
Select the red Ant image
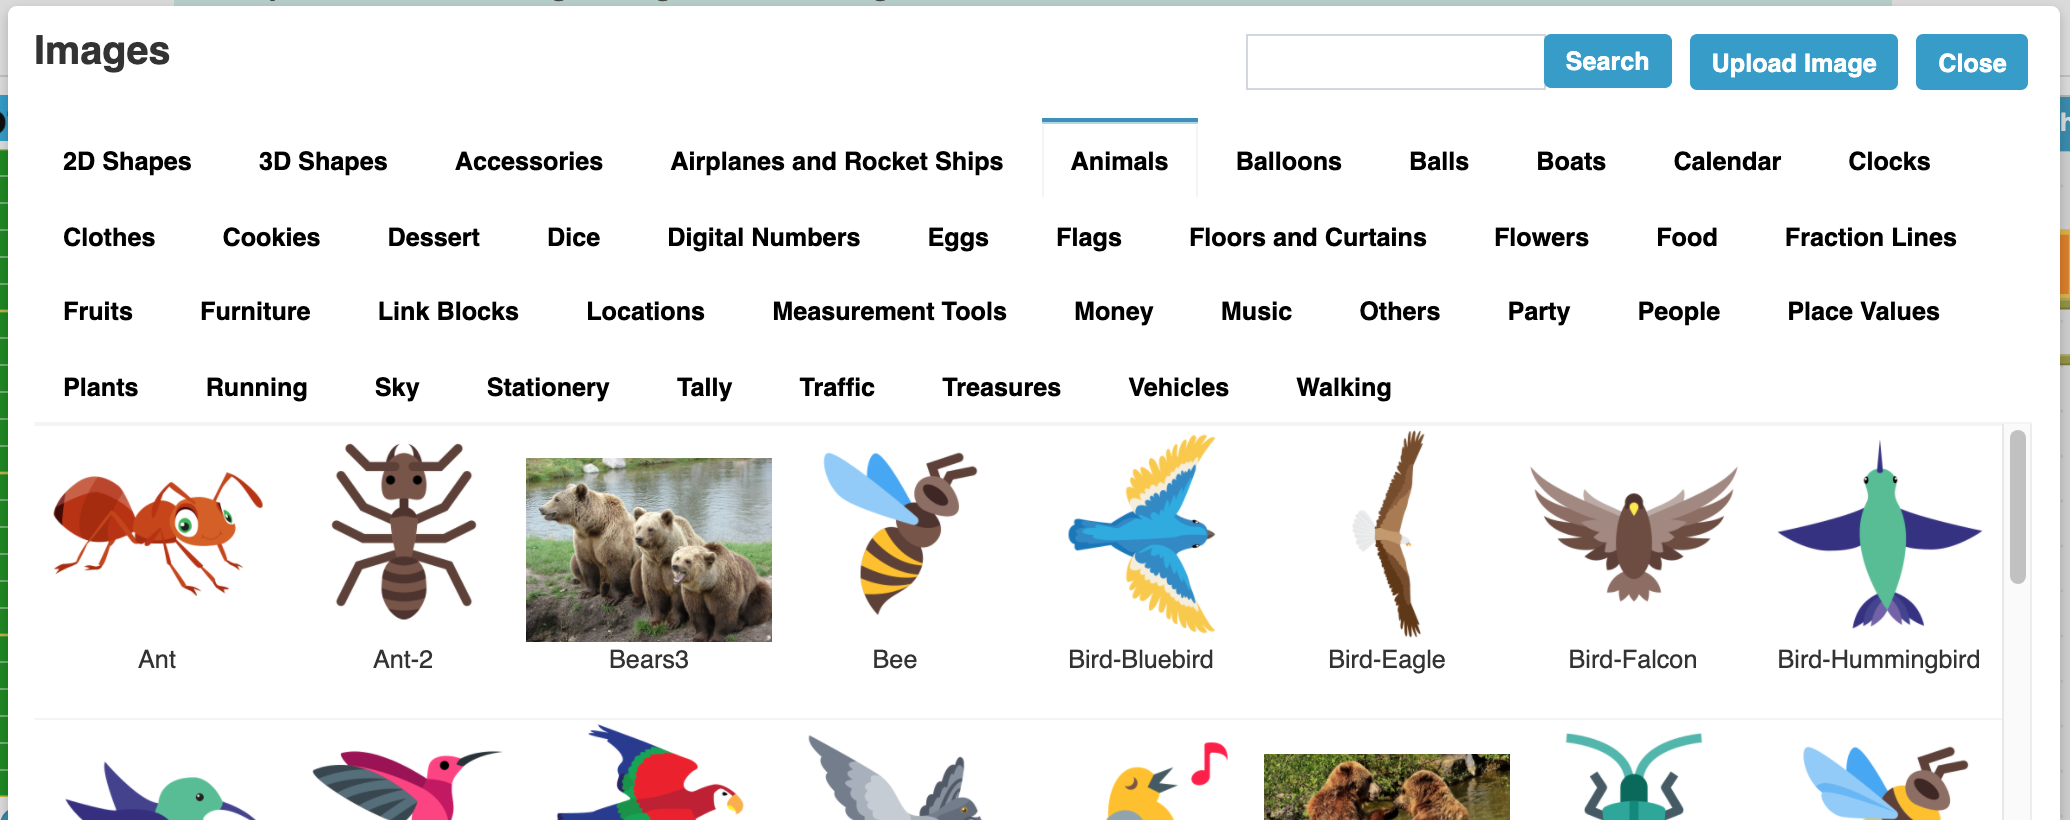pos(157,535)
